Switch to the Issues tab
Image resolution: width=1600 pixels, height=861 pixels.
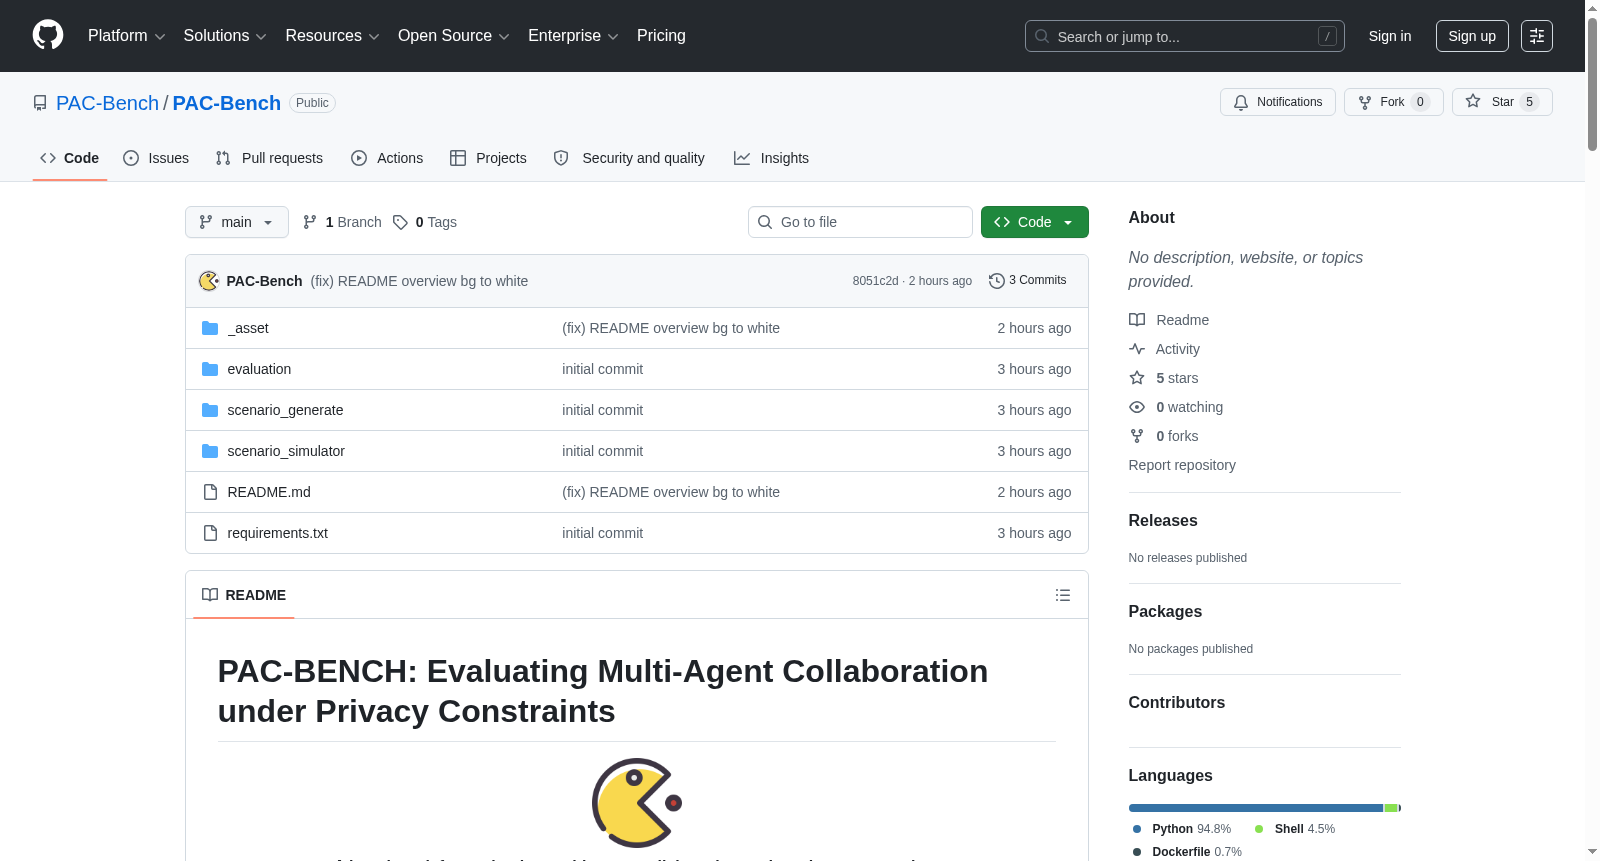click(156, 158)
